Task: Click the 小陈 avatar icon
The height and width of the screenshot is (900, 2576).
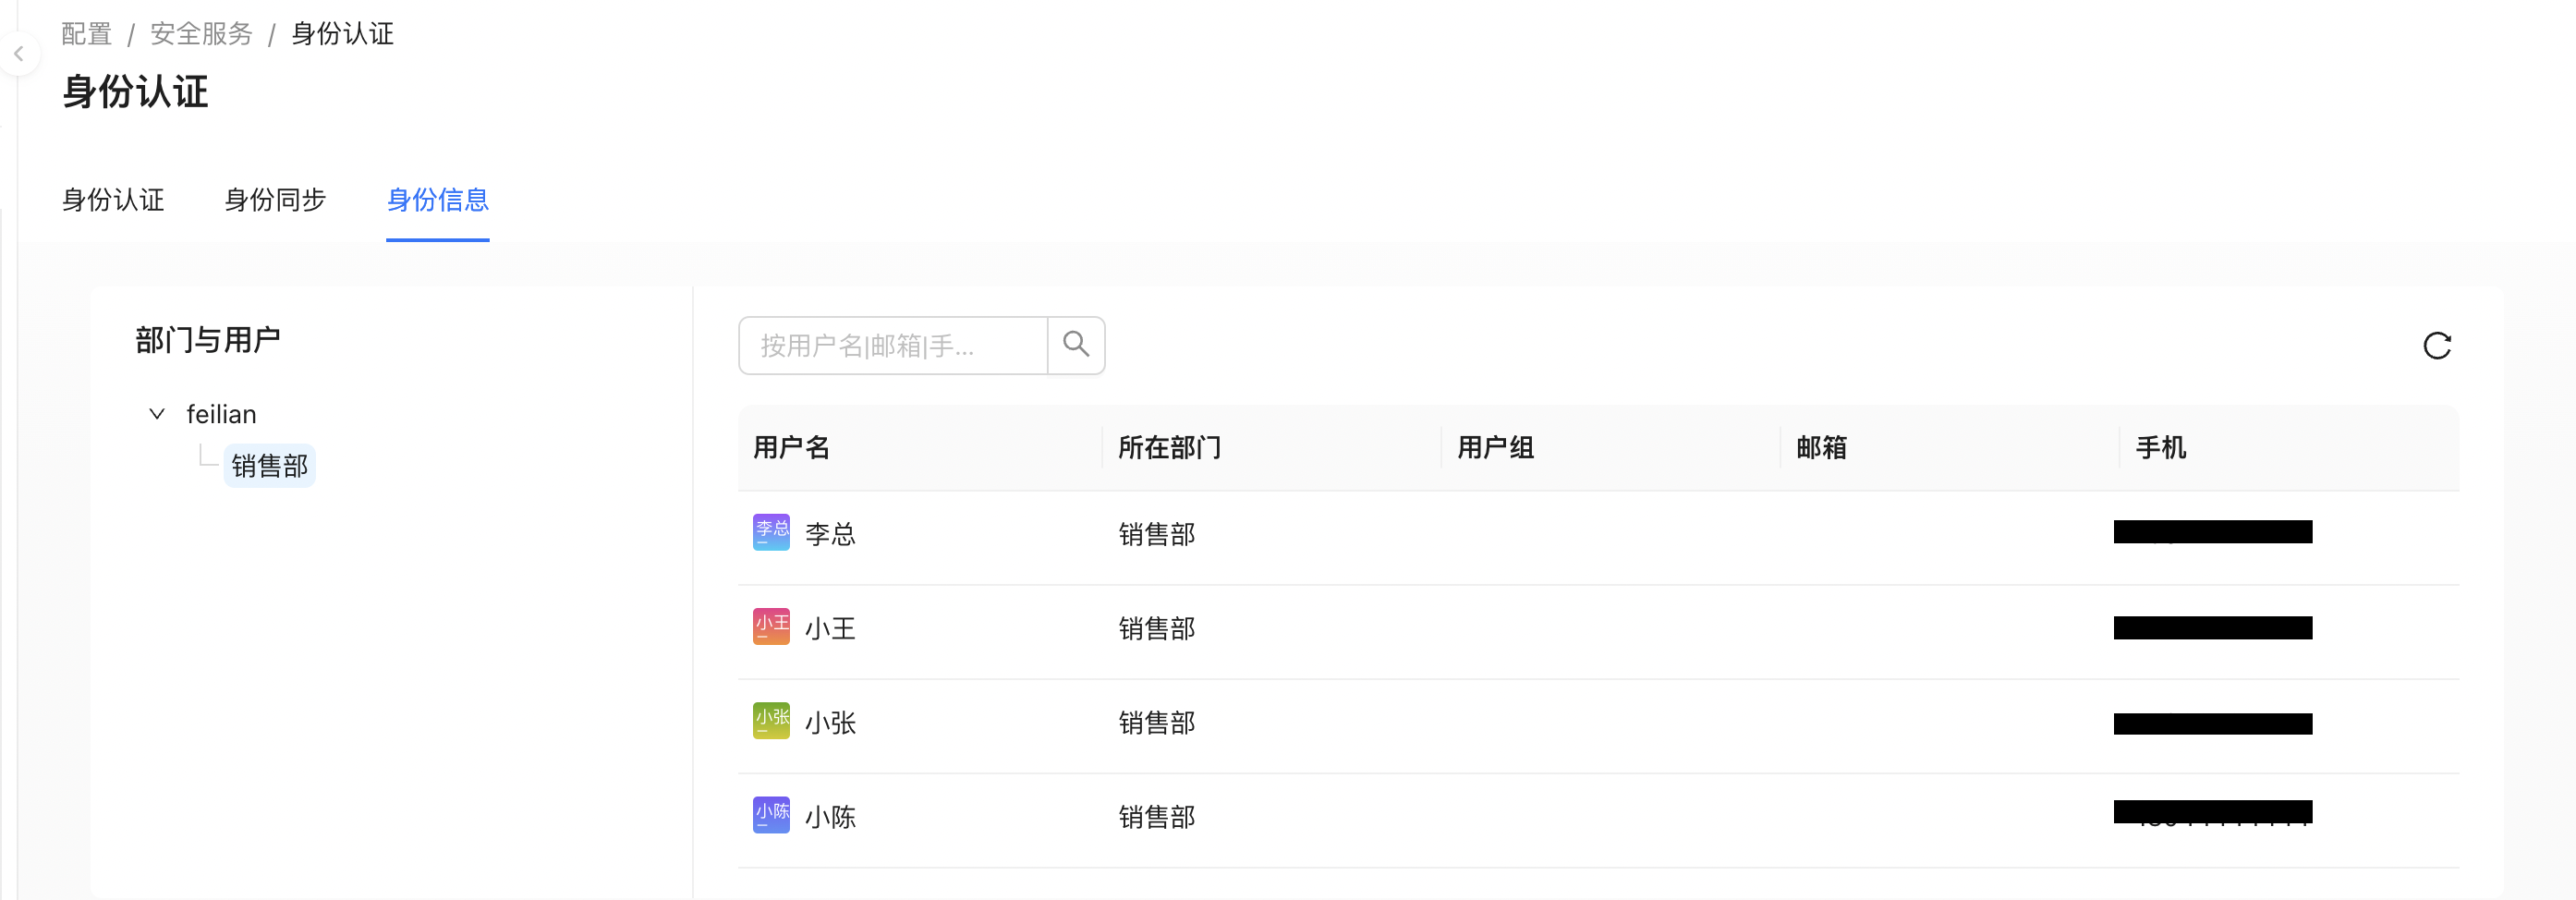Action: 771,815
